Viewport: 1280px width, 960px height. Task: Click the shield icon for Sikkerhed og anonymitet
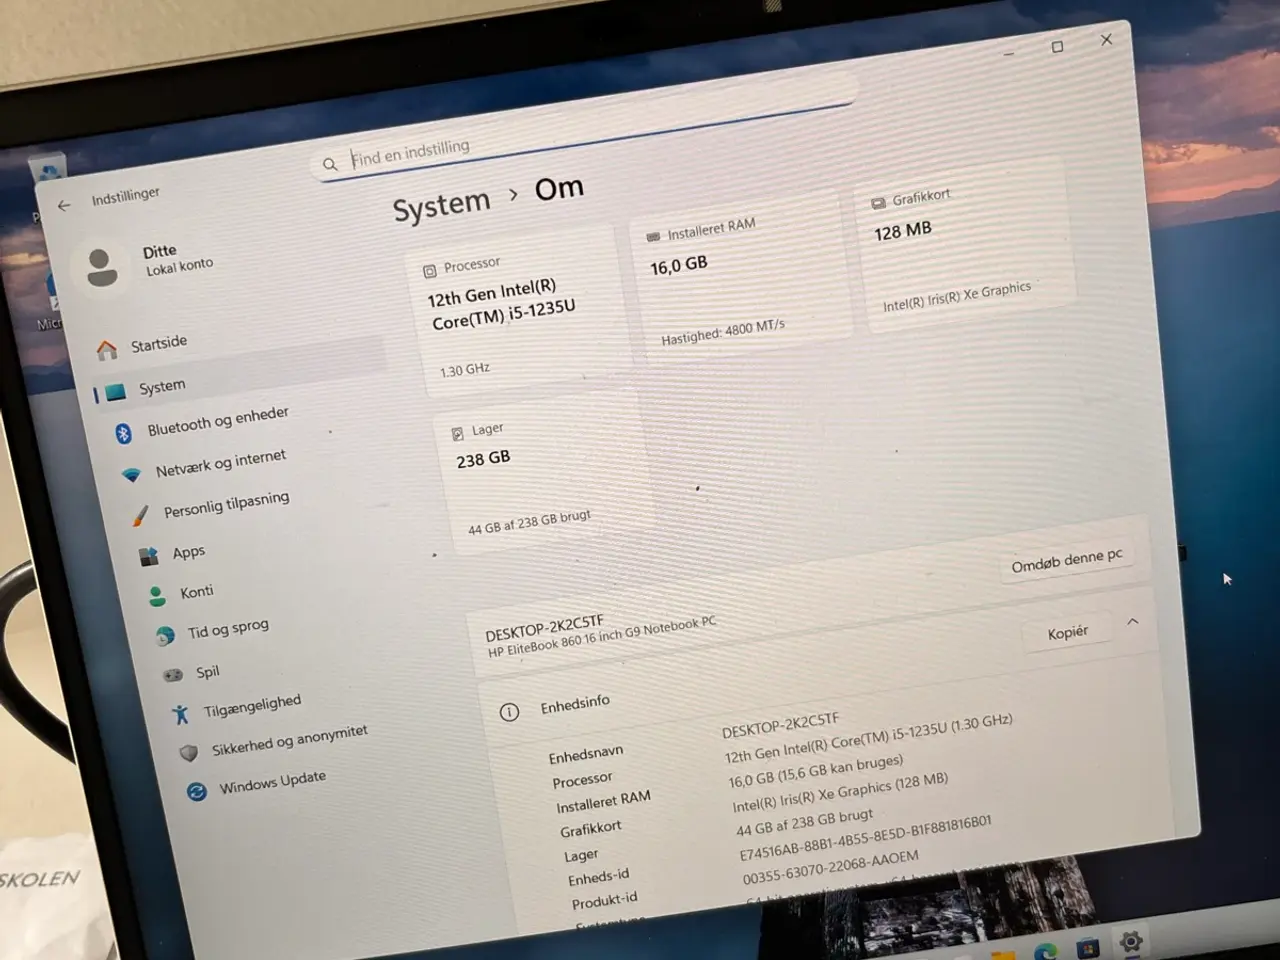point(188,752)
